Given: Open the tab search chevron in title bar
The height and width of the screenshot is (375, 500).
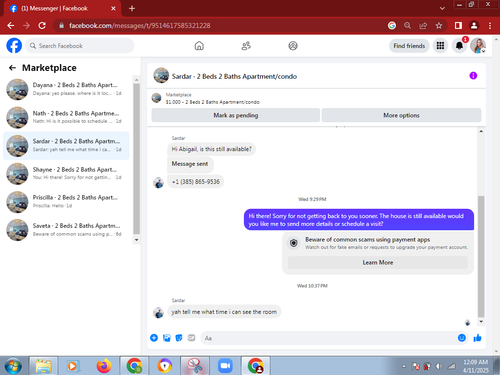Looking at the screenshot, I should click(x=442, y=8).
